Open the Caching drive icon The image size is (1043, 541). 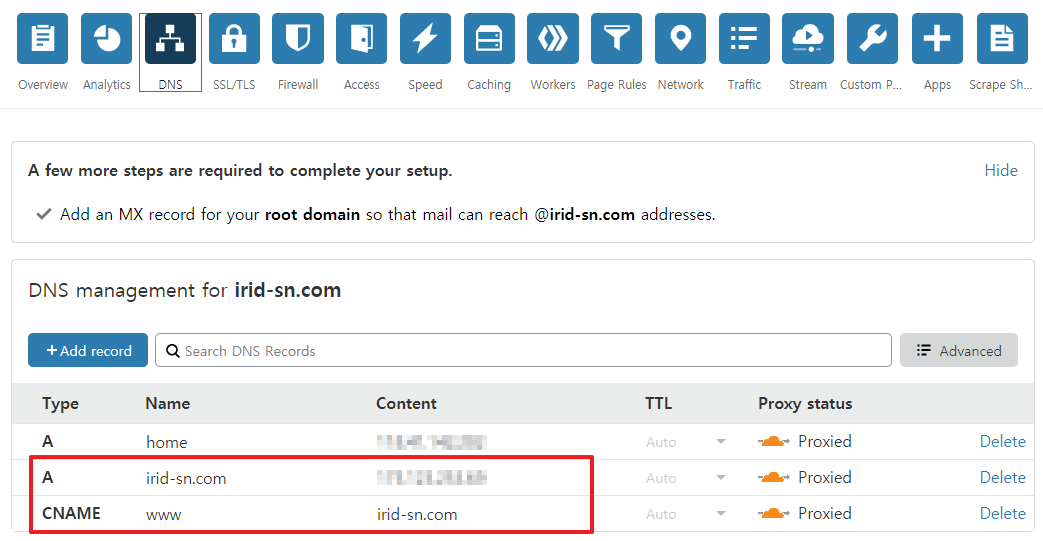tap(489, 39)
